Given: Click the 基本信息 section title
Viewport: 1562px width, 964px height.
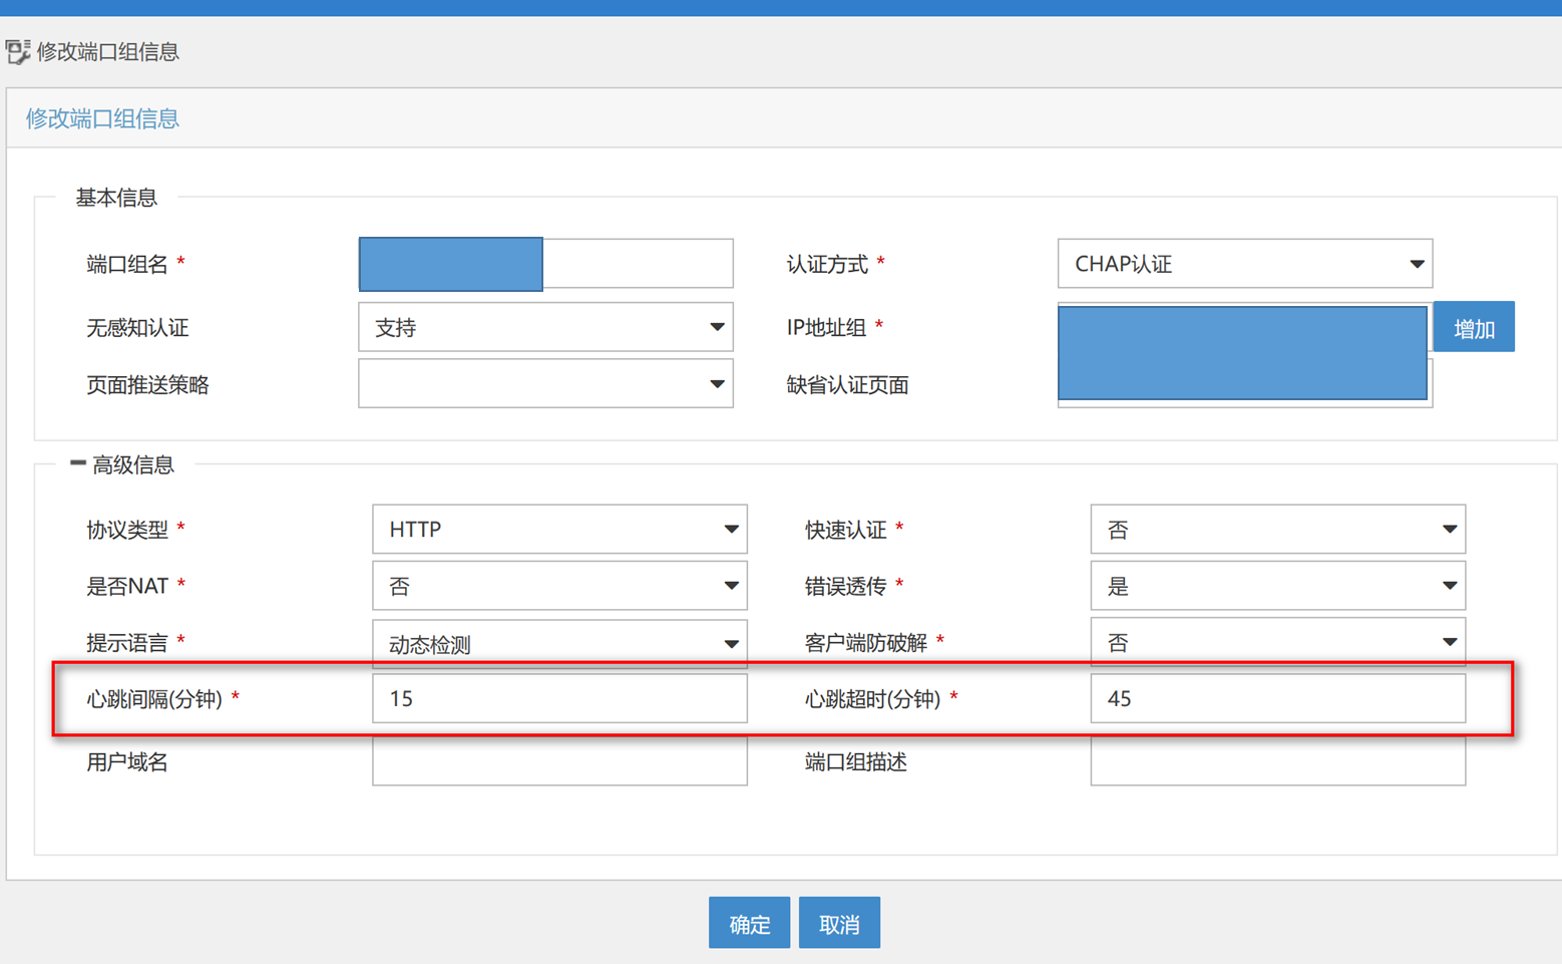Looking at the screenshot, I should coord(117,198).
